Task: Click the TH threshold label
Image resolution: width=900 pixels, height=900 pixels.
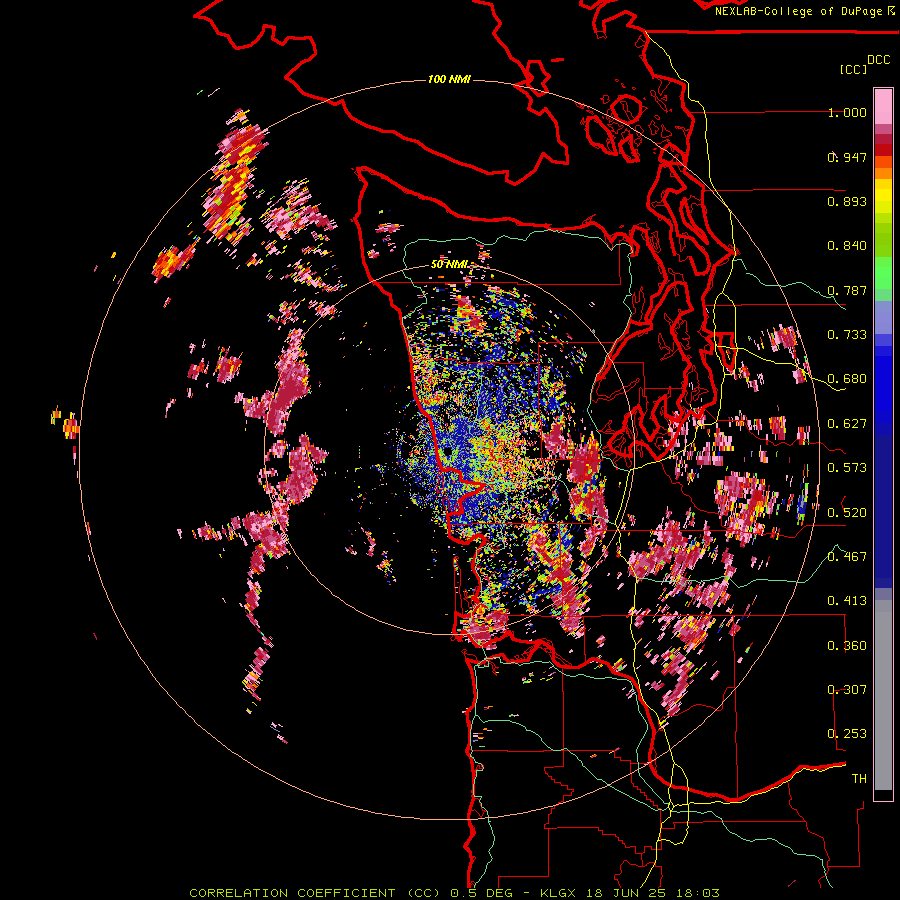Action: pyautogui.click(x=859, y=779)
